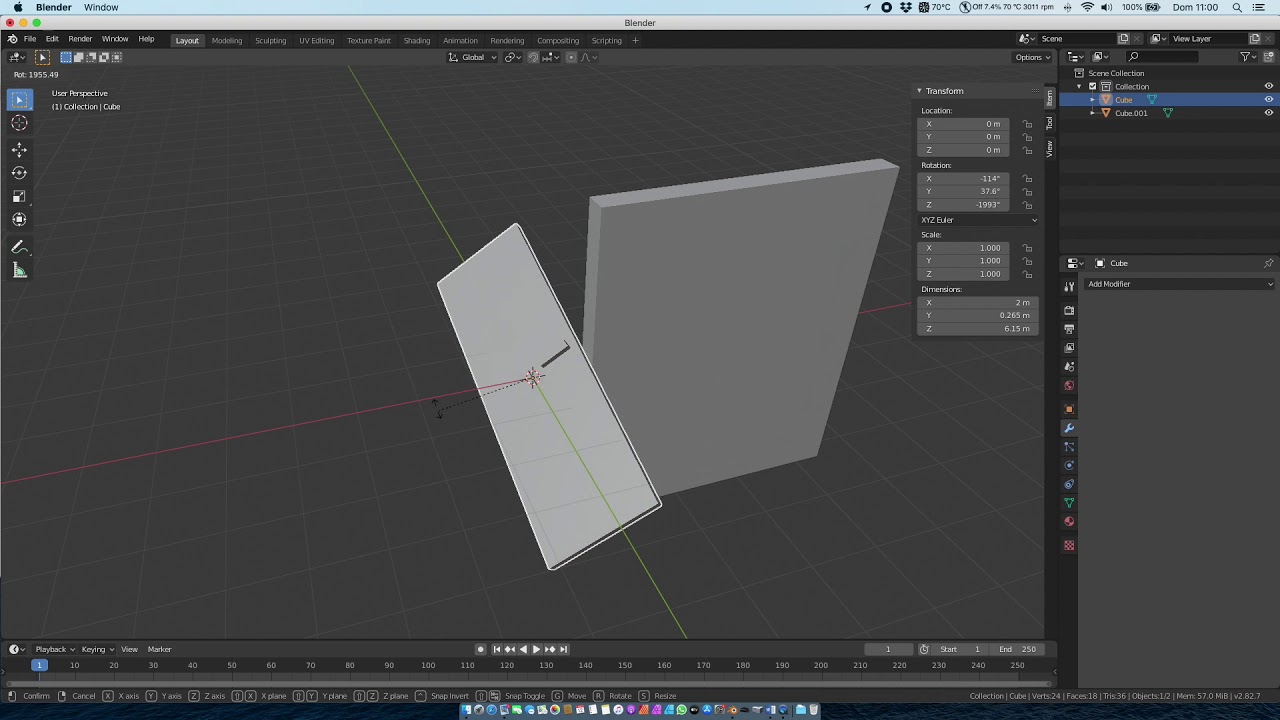The height and width of the screenshot is (720, 1280).
Task: Toggle the Rotation Z lock
Action: pyautogui.click(x=1027, y=205)
